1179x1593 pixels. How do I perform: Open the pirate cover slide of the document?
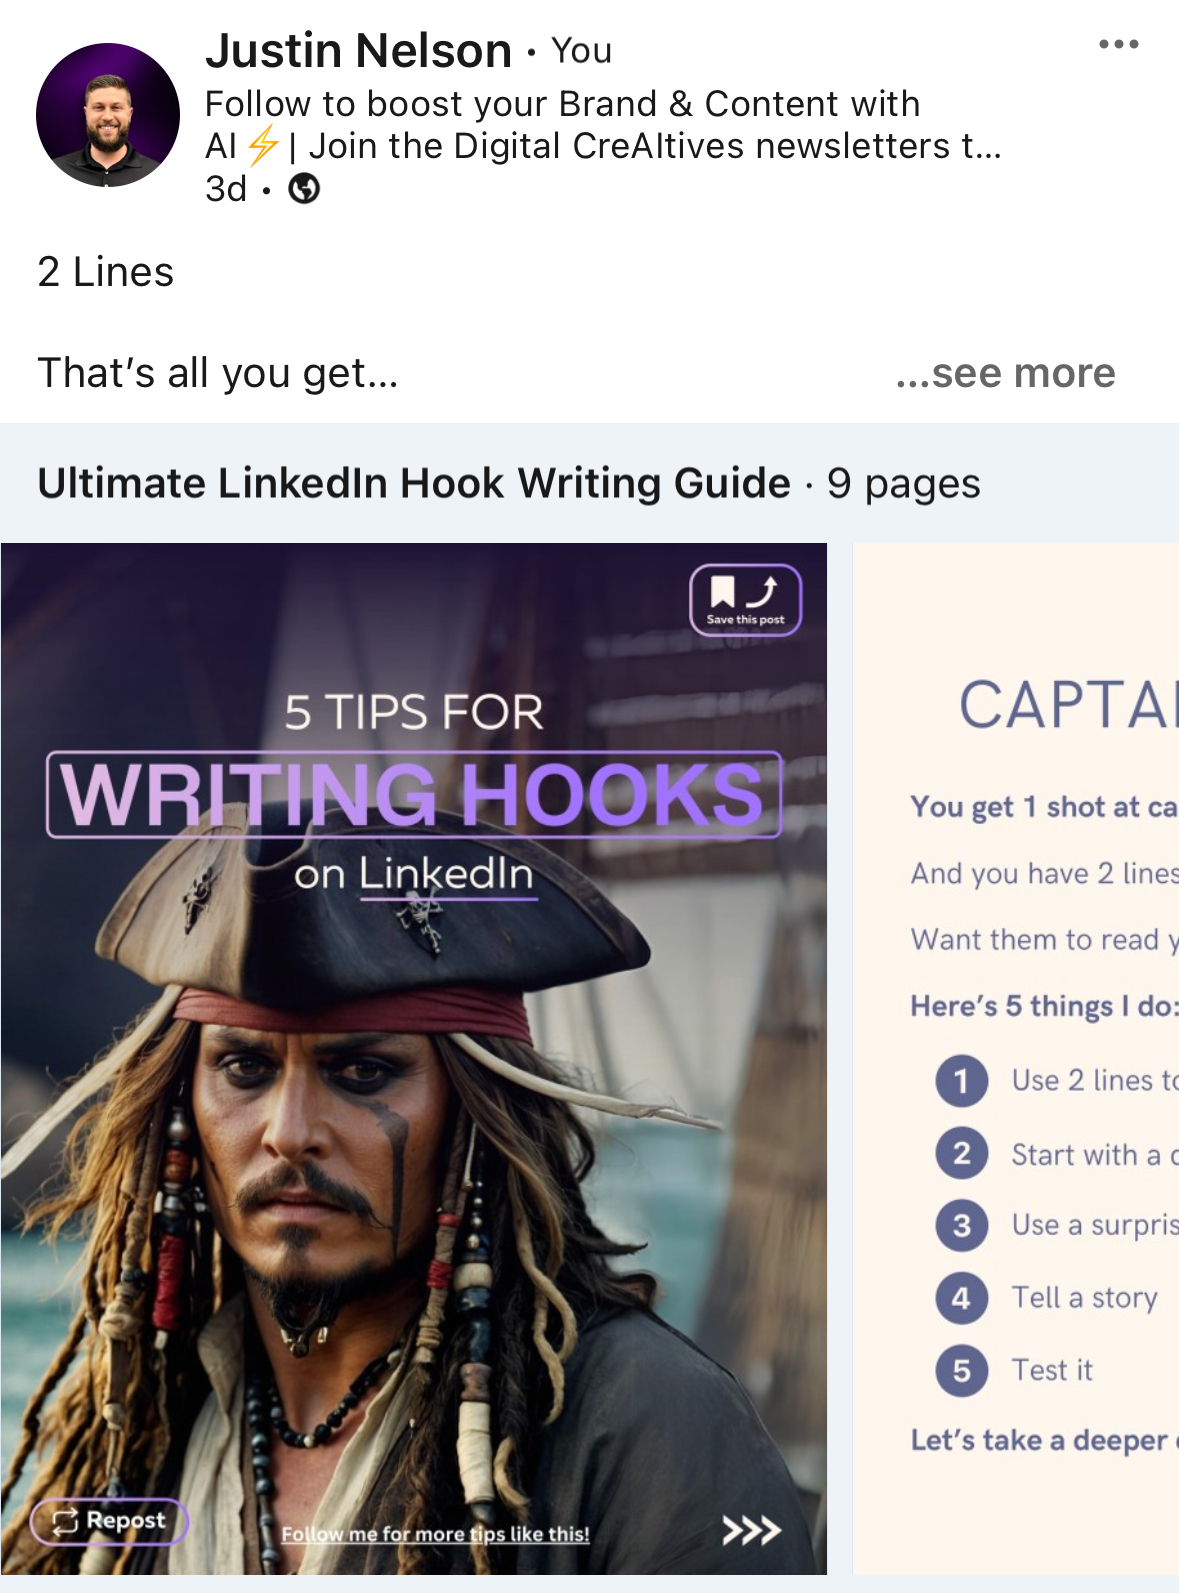click(414, 1059)
